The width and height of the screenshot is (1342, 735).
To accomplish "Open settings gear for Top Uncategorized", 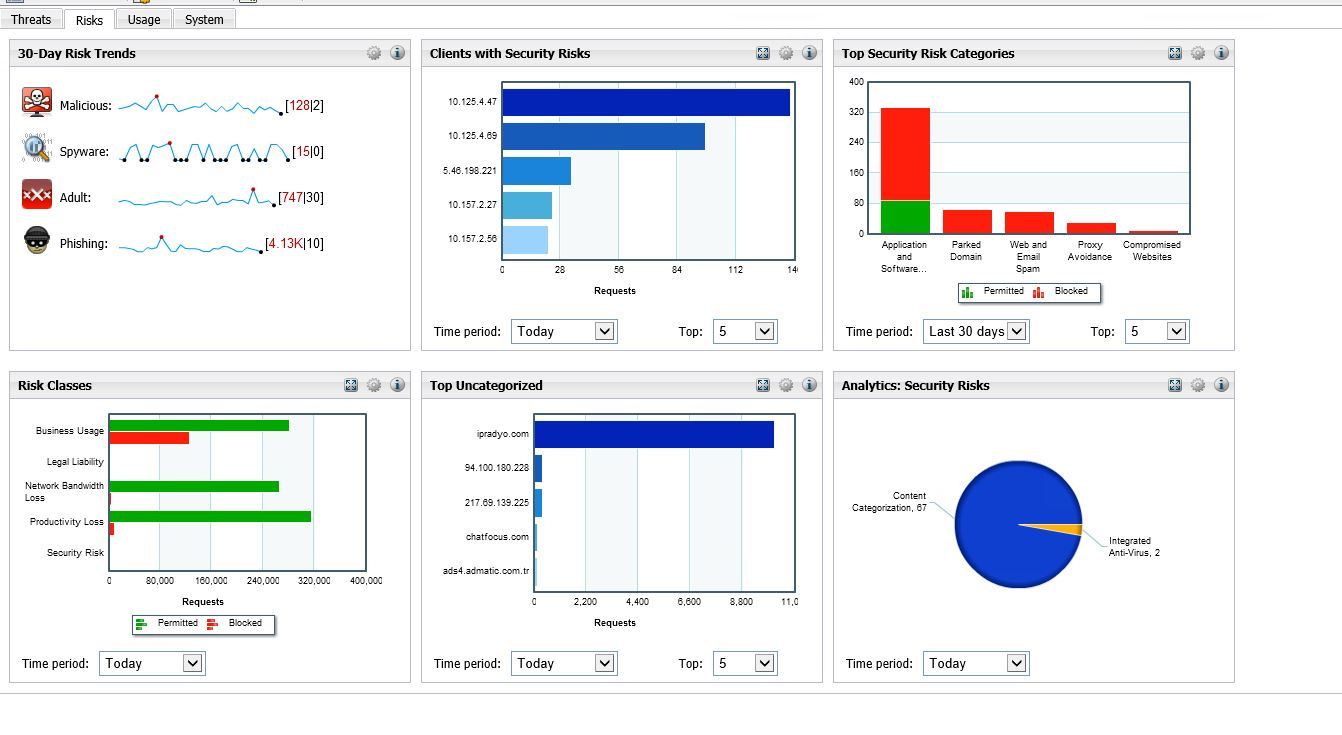I will tap(786, 385).
